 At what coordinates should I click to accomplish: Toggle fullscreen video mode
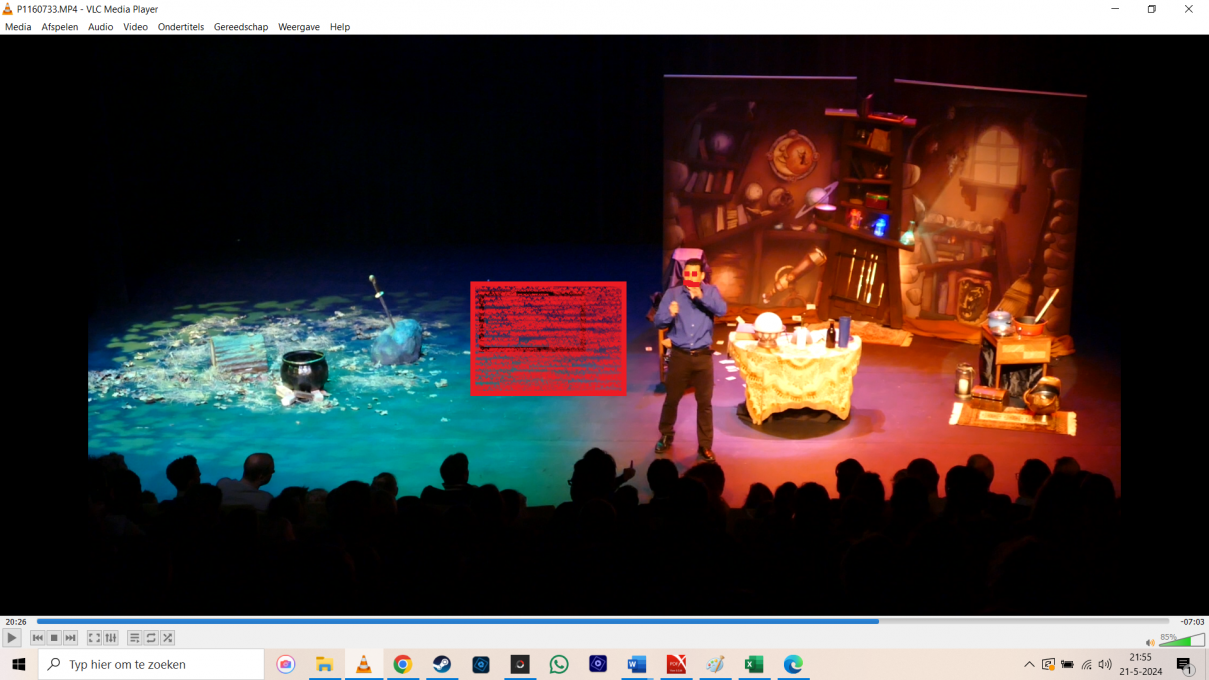tap(94, 638)
